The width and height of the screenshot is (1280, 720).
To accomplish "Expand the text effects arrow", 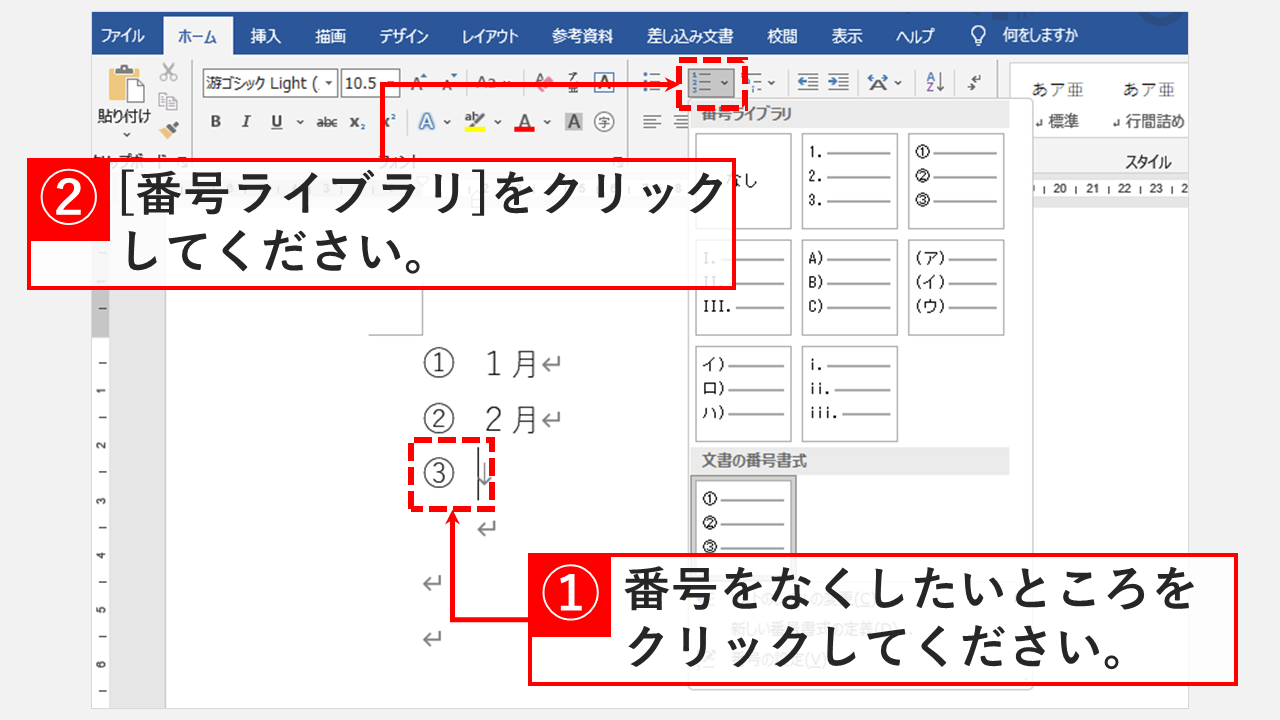I will pyautogui.click(x=447, y=123).
